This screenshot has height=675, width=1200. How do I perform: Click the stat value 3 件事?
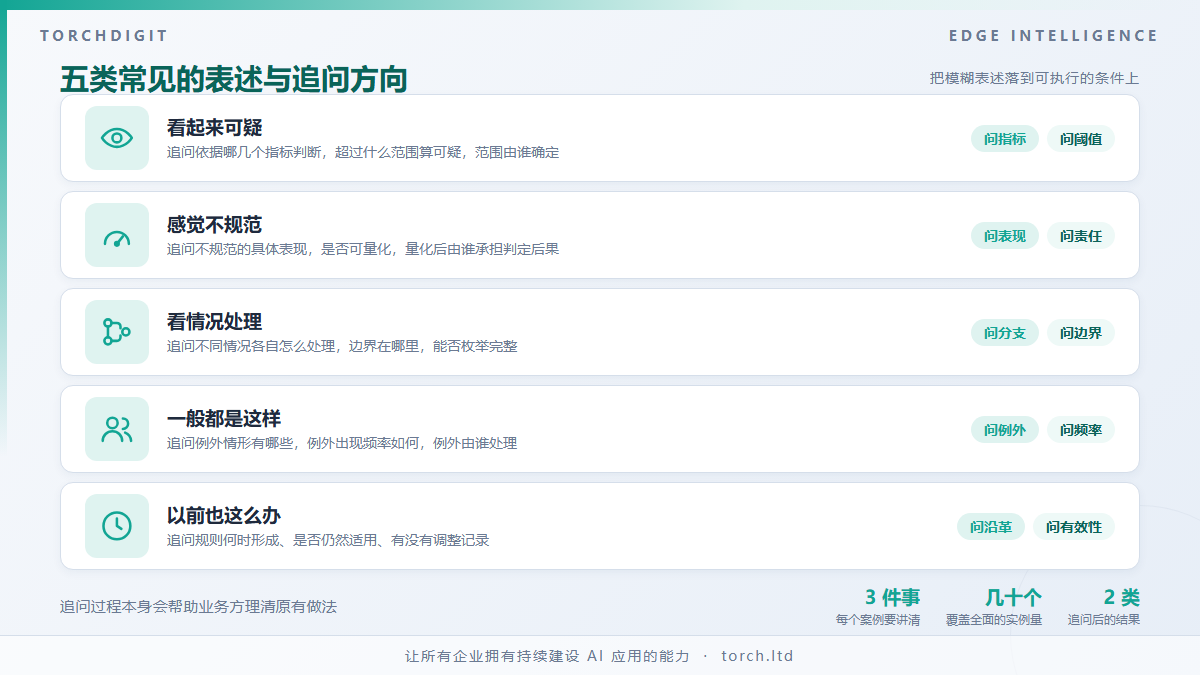click(x=893, y=597)
